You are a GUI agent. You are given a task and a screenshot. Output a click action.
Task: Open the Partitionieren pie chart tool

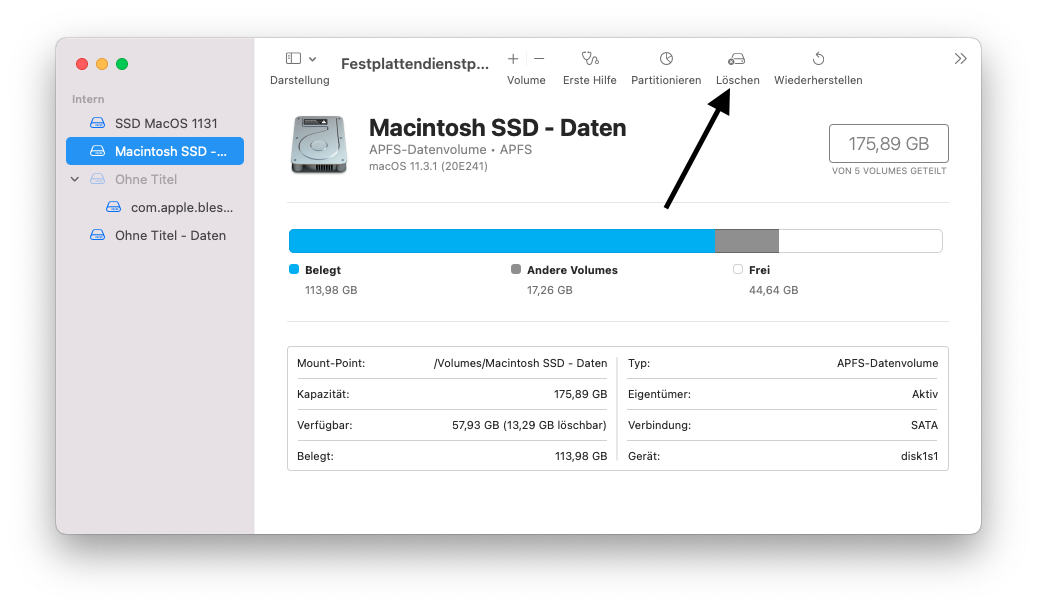click(666, 59)
